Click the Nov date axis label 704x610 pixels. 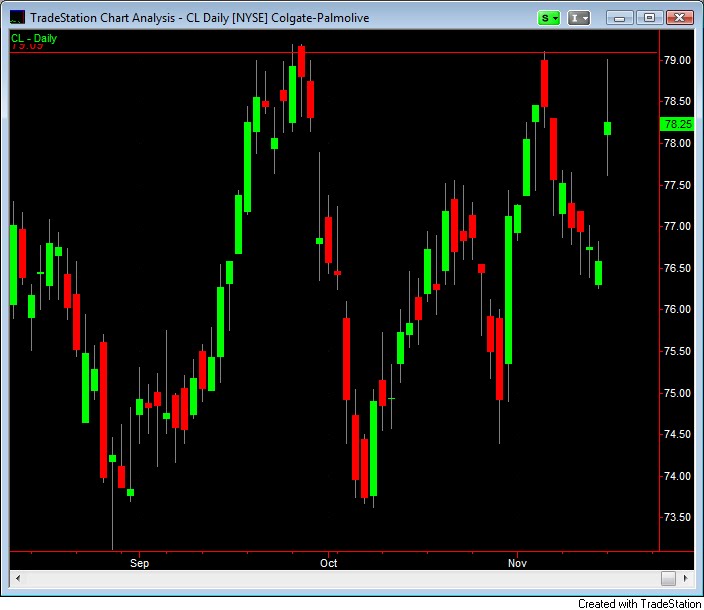point(517,563)
